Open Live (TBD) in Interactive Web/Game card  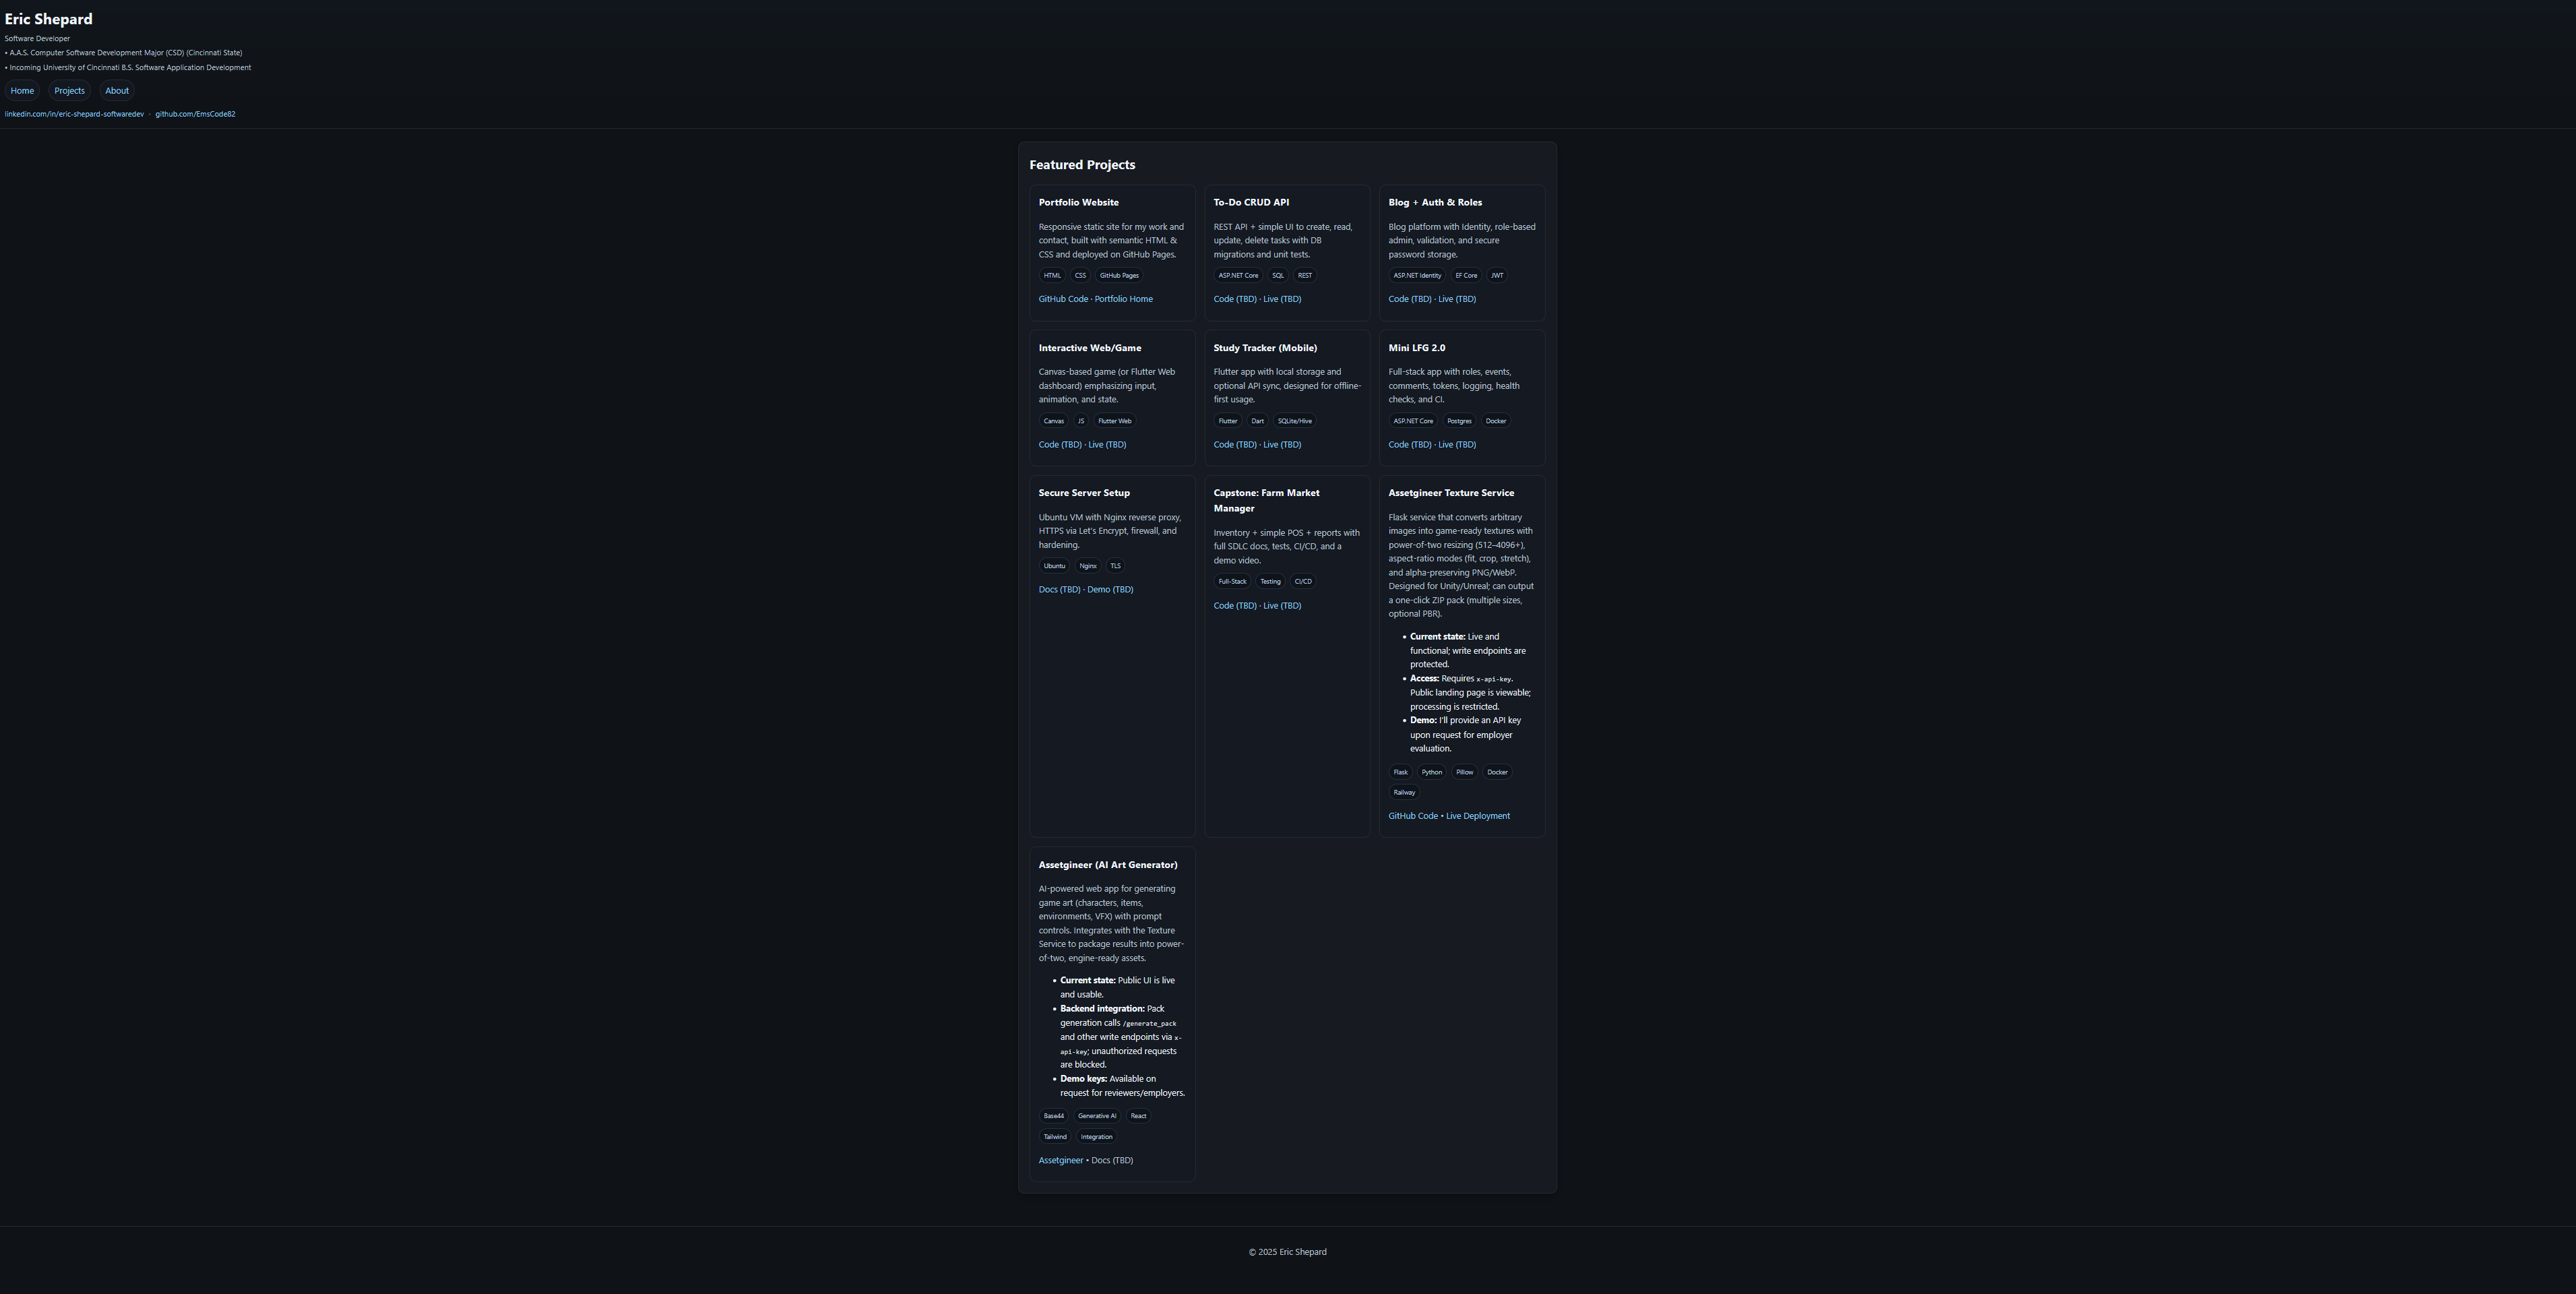coord(1107,445)
